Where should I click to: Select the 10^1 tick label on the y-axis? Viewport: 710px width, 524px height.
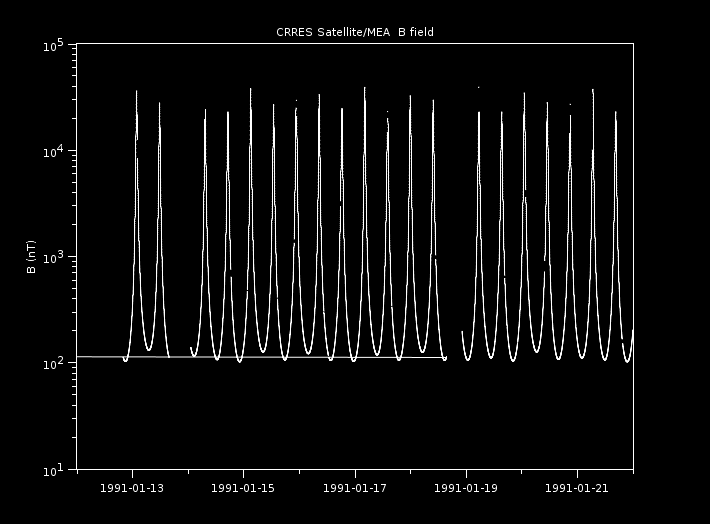[x=54, y=468]
